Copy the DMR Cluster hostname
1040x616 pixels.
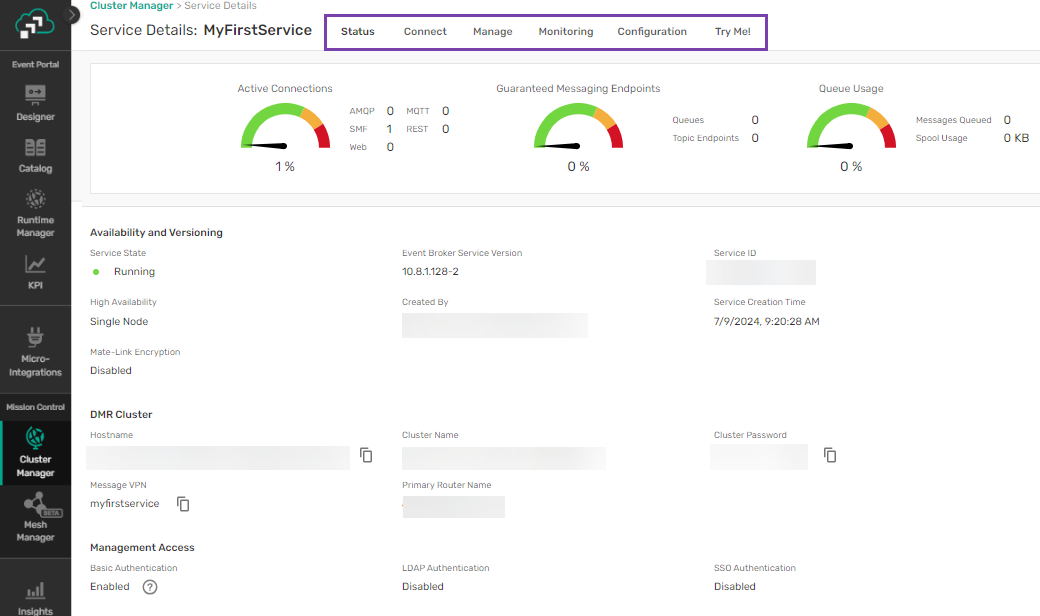click(367, 455)
